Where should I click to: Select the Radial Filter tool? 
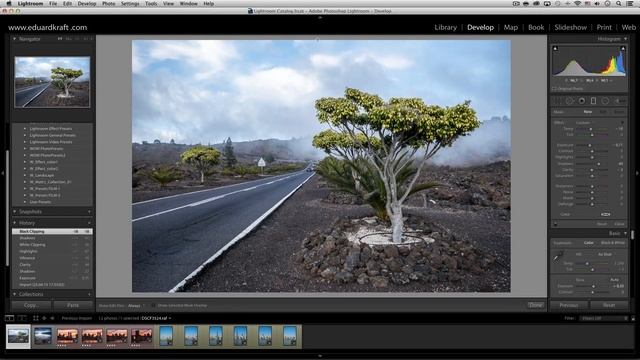tap(605, 101)
